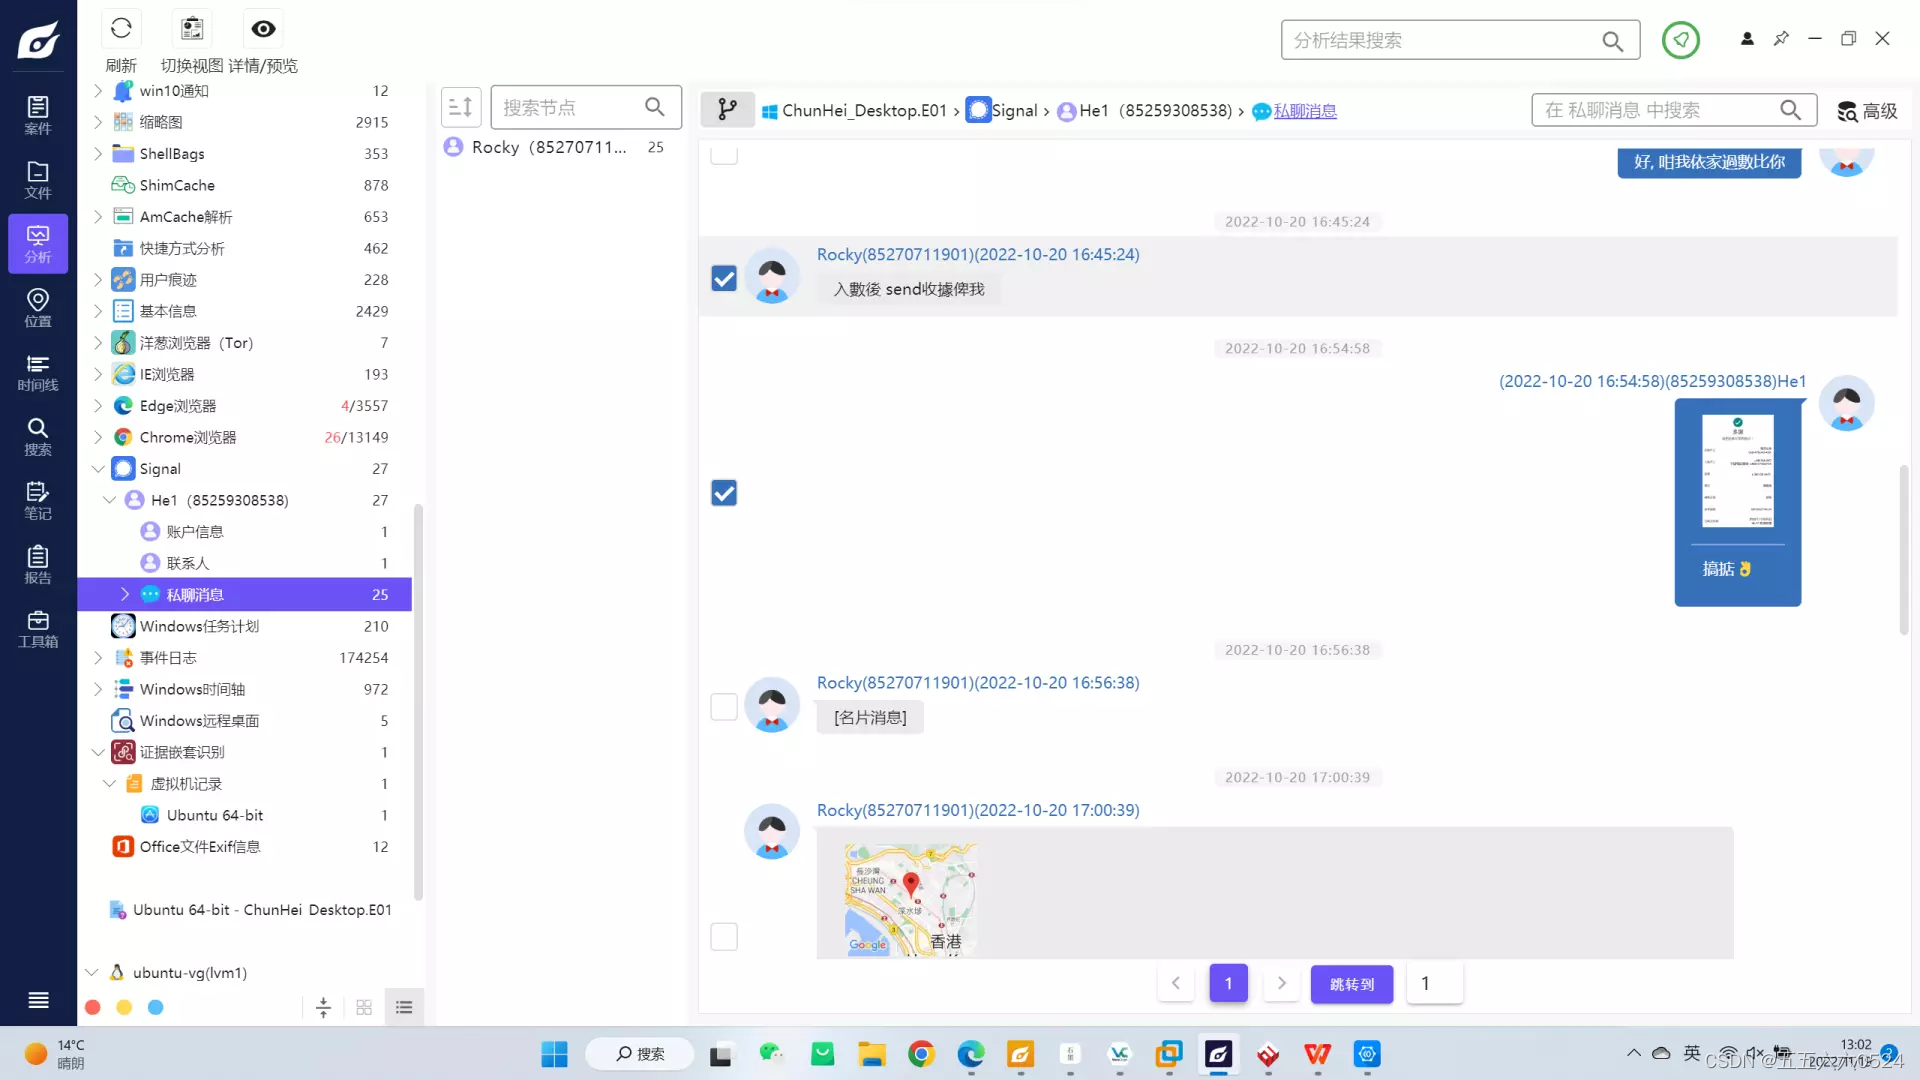Click the red color dot filter
The image size is (1920, 1080).
tap(93, 1007)
